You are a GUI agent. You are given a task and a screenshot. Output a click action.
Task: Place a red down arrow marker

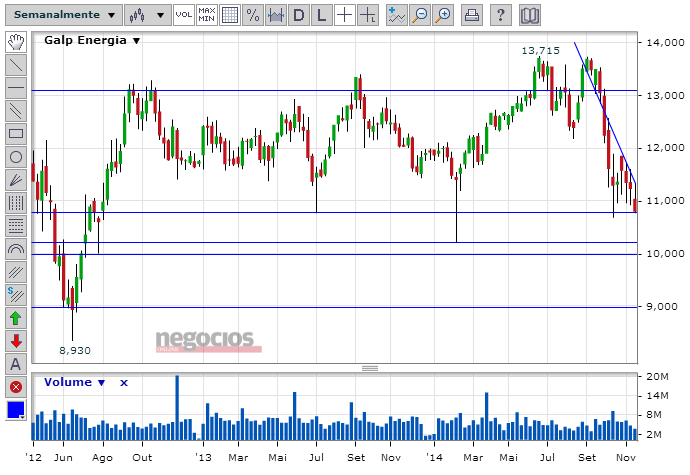pos(16,341)
